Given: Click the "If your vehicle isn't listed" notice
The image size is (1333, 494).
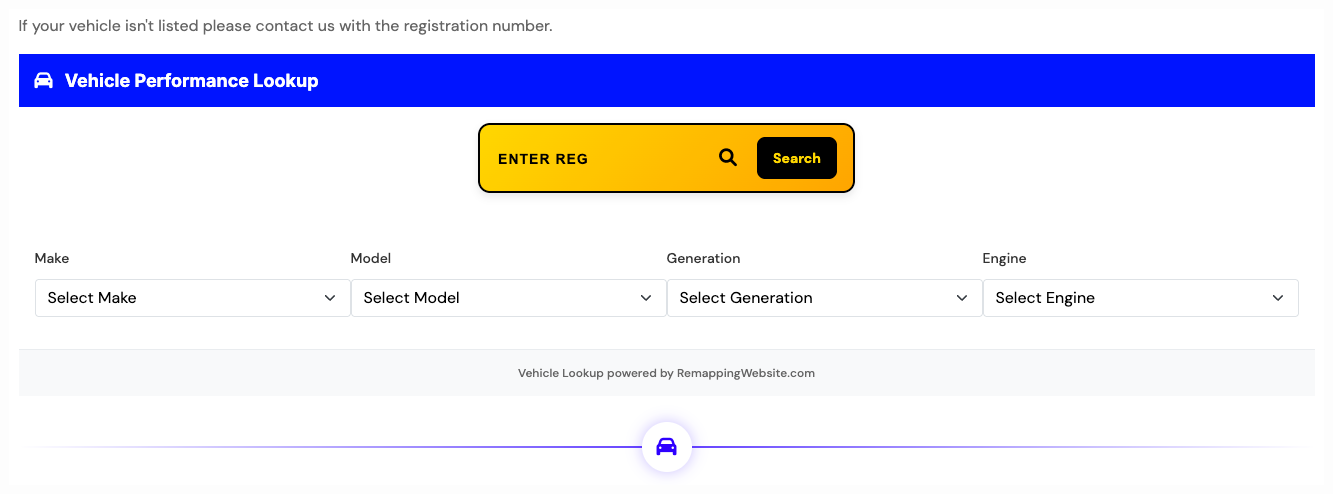Looking at the screenshot, I should (x=285, y=26).
